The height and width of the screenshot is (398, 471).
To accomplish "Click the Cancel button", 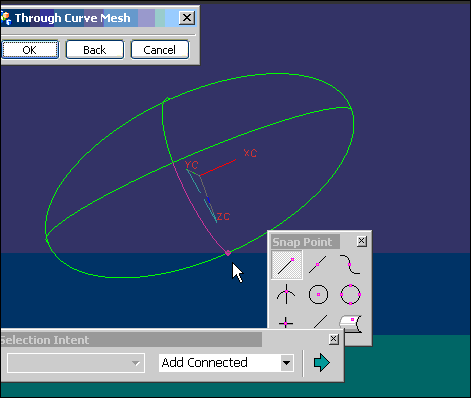I will click(x=160, y=50).
